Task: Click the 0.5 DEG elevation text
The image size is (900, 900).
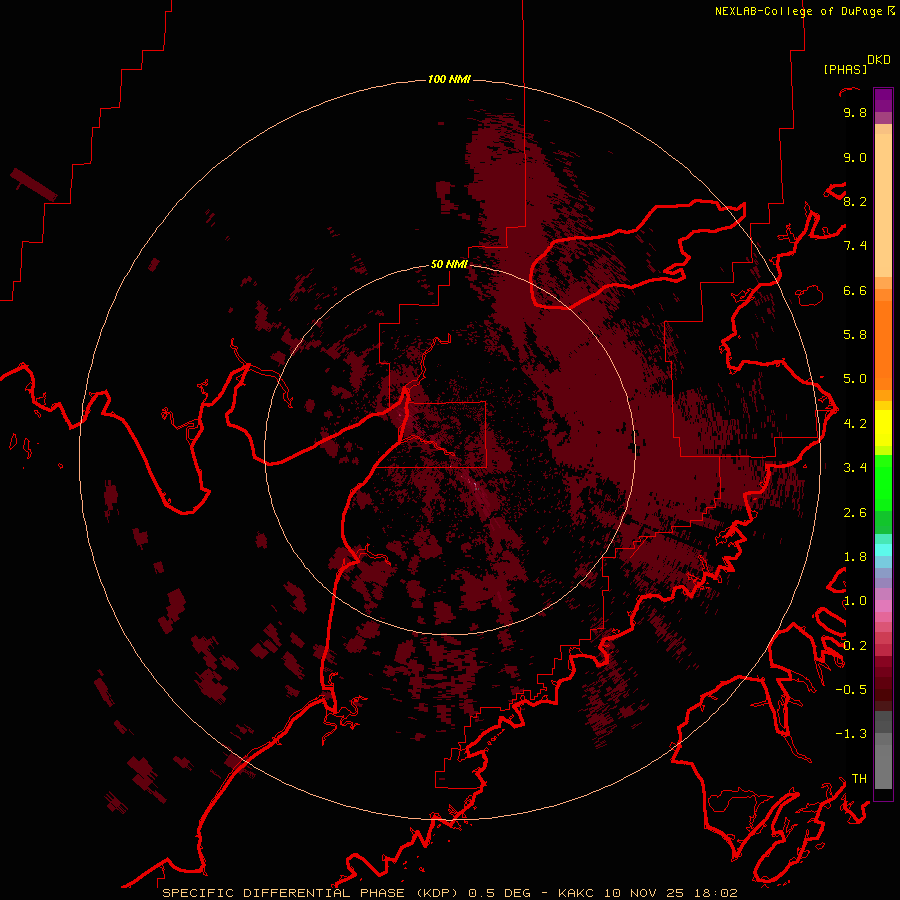Action: 501,893
